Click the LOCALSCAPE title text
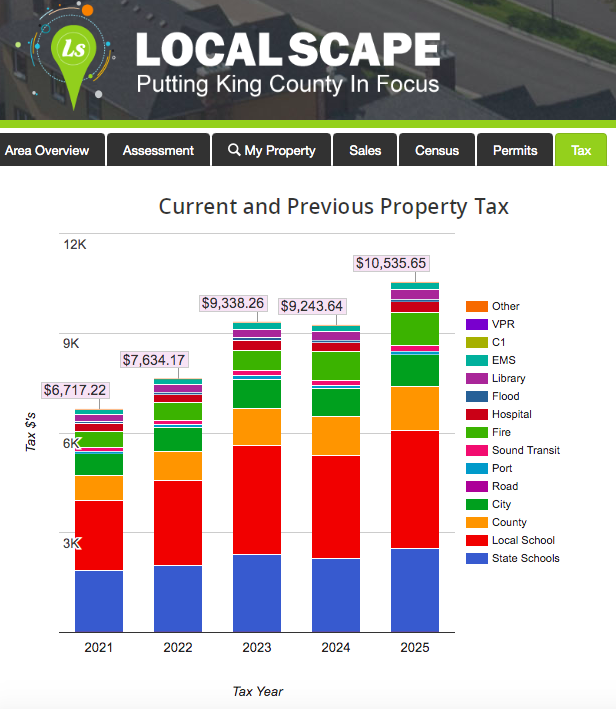 click(287, 49)
